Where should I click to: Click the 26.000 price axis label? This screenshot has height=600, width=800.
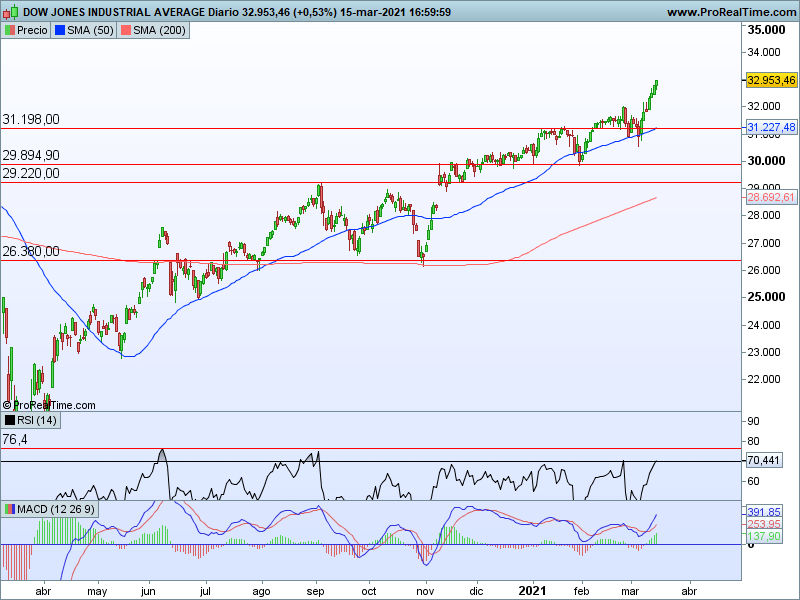coord(764,270)
